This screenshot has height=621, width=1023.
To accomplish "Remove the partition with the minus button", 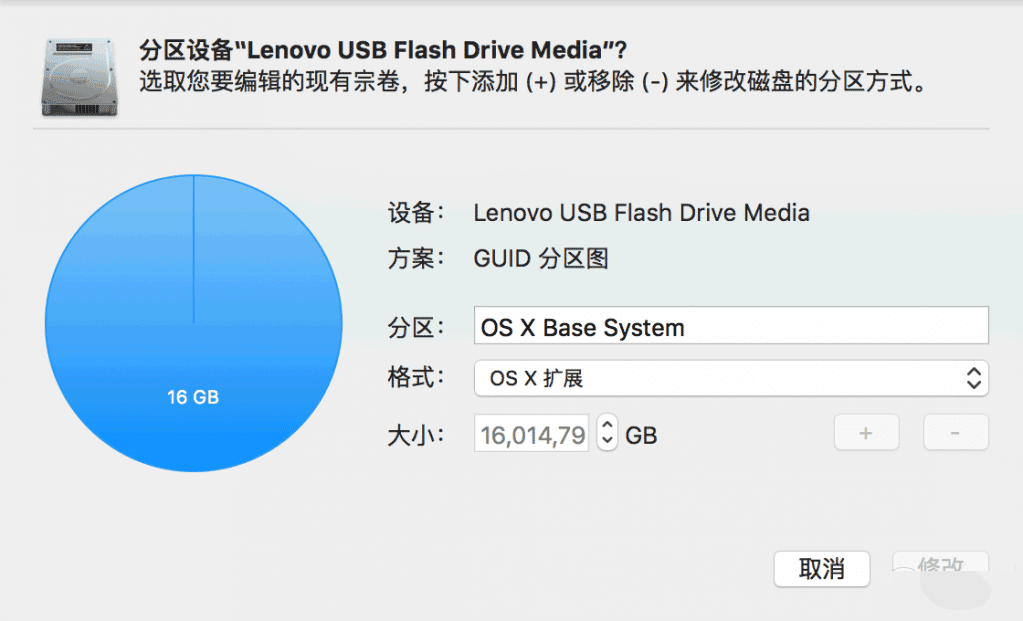I will point(955,433).
